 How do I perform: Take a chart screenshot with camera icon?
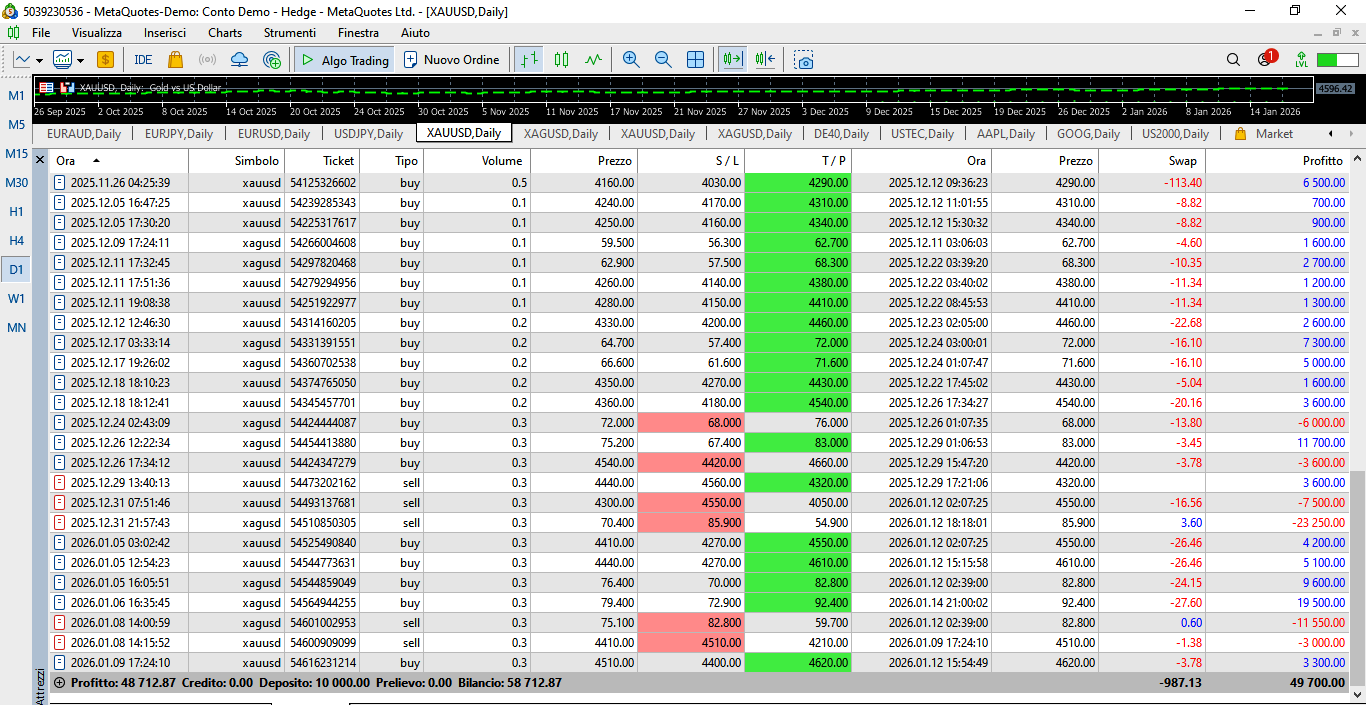click(804, 60)
